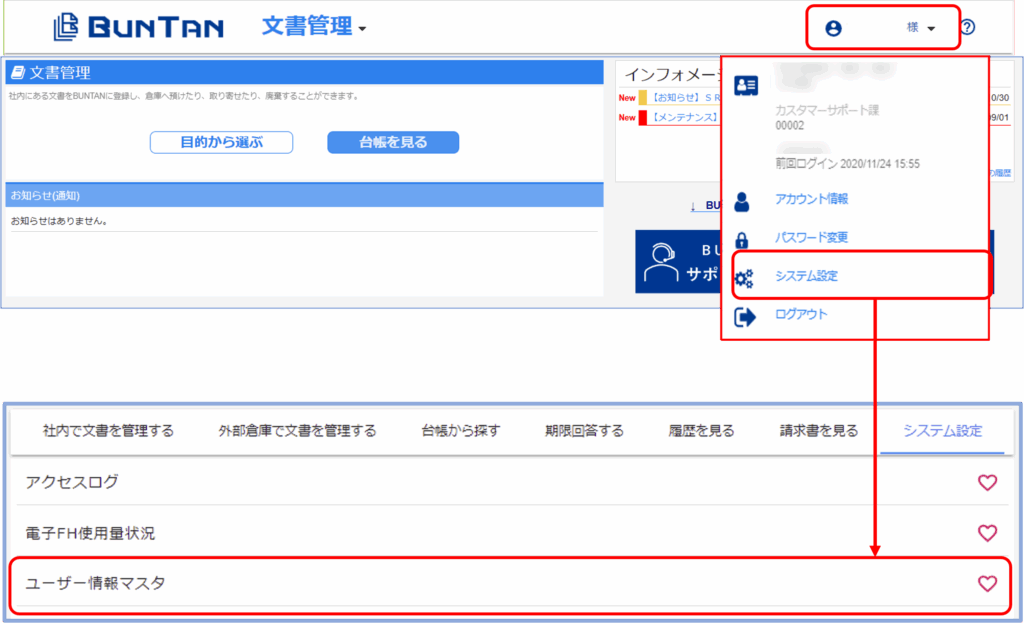Open the ユーザー情報マスタ list item

(x=95, y=583)
